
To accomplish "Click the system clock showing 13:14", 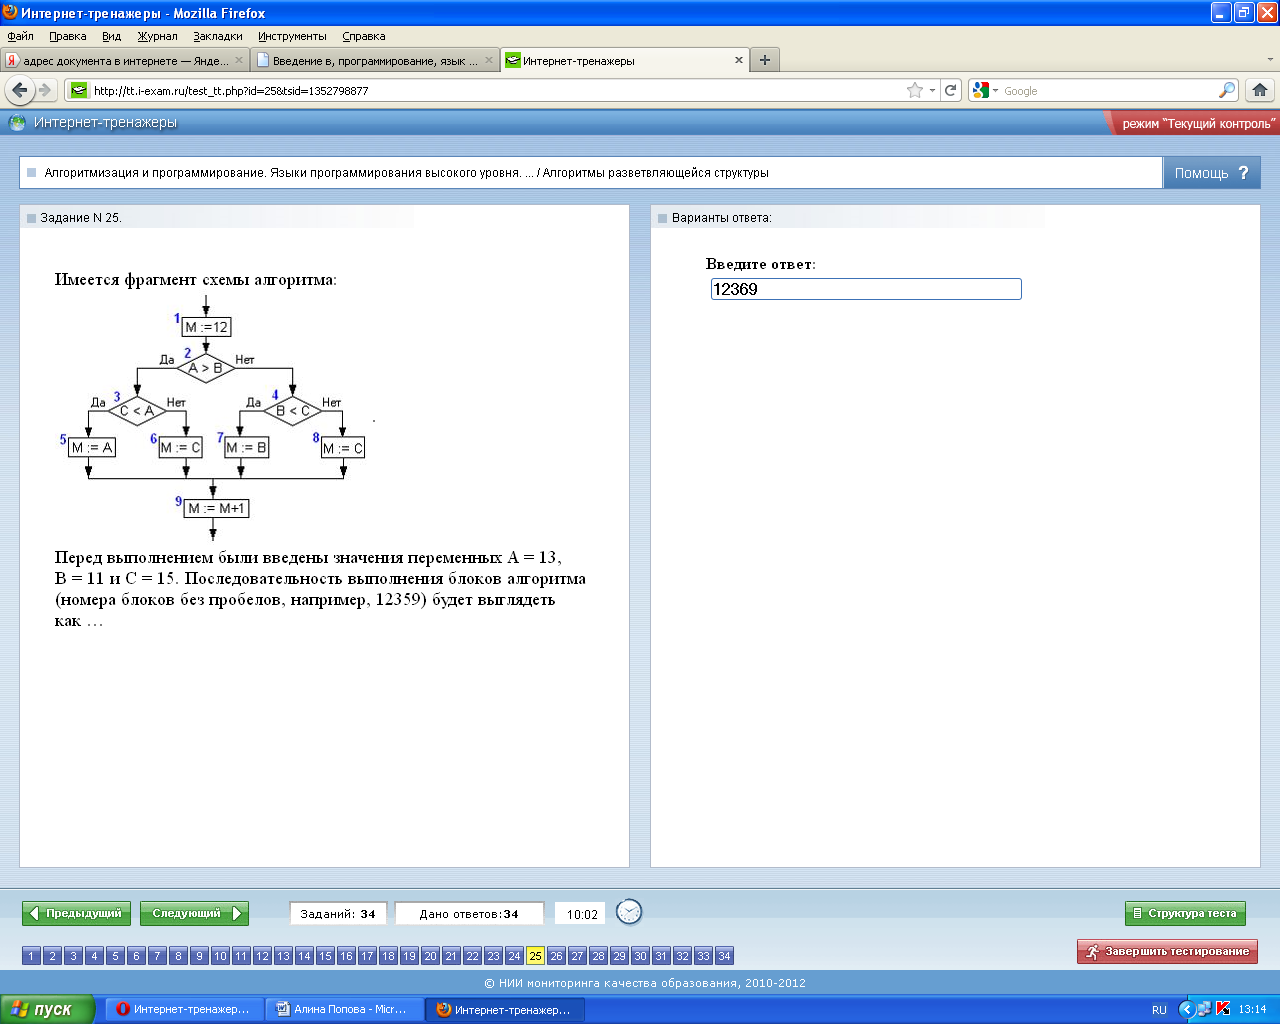I will point(1252,1009).
